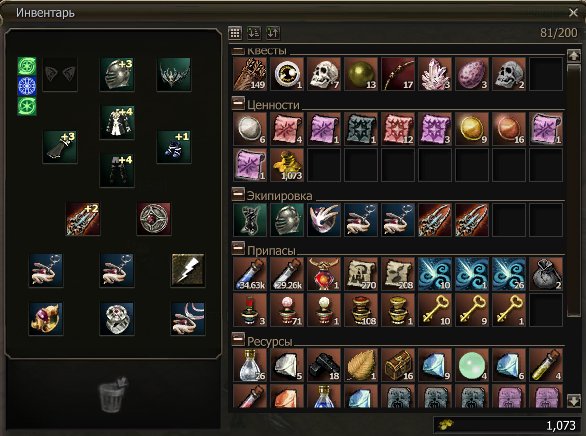
Task: Click the scroll down arrow button
Action: 574,401
